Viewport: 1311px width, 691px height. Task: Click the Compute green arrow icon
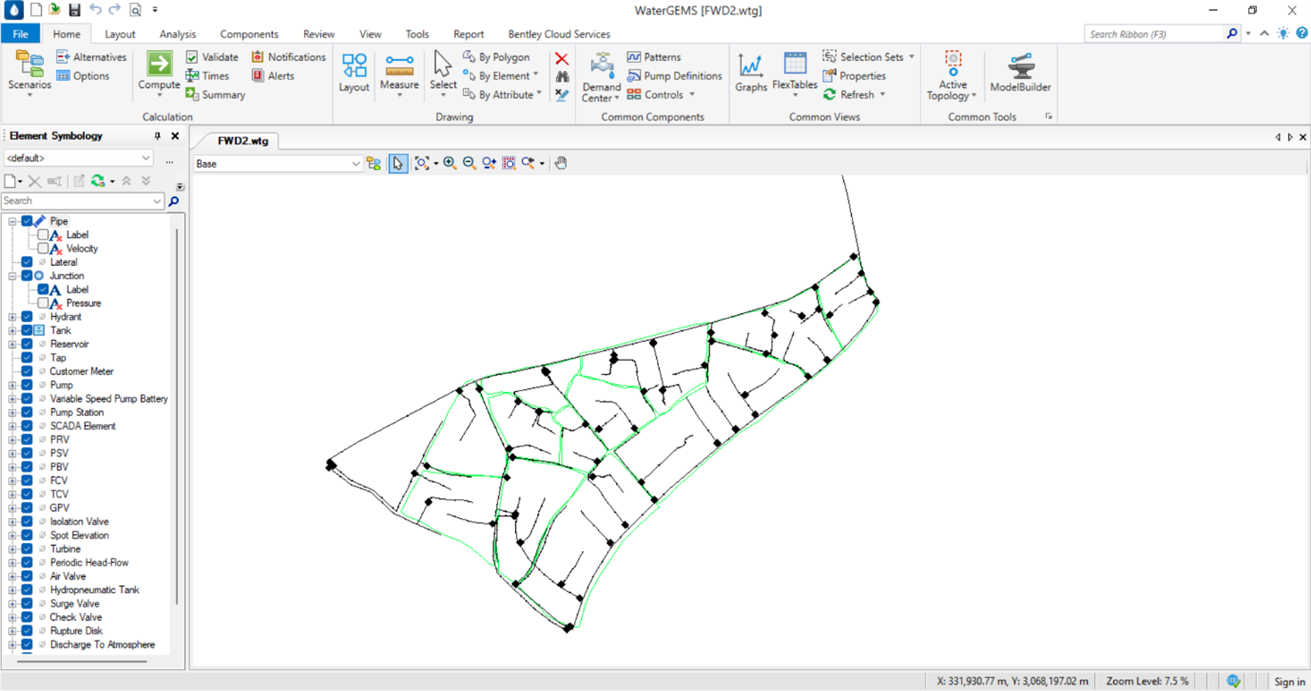pyautogui.click(x=159, y=64)
